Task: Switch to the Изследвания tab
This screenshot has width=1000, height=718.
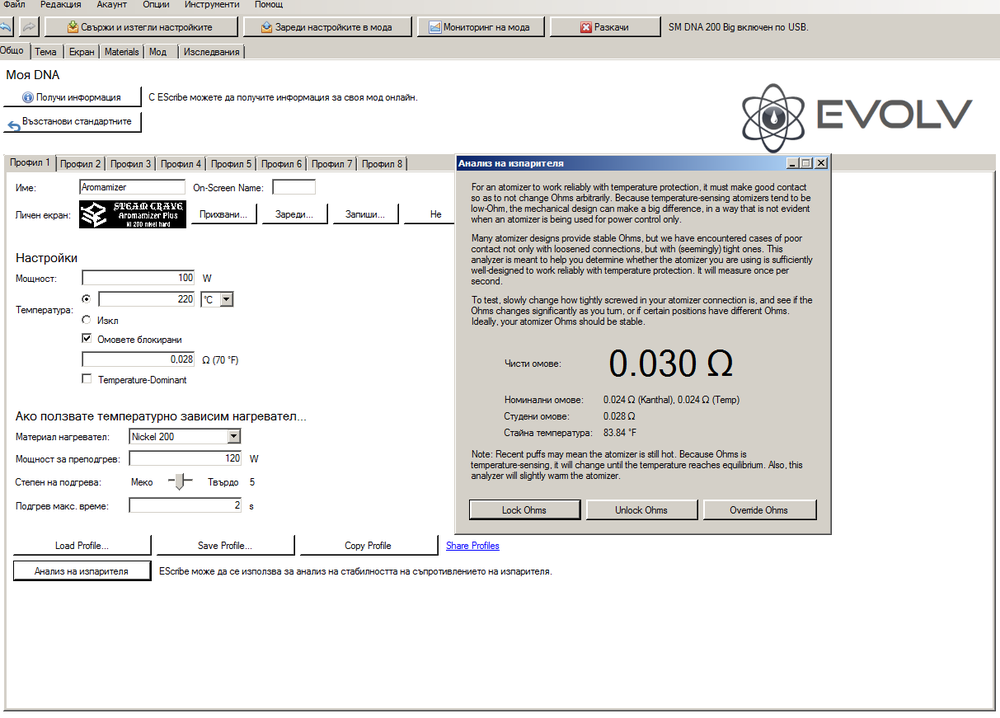Action: click(x=212, y=52)
